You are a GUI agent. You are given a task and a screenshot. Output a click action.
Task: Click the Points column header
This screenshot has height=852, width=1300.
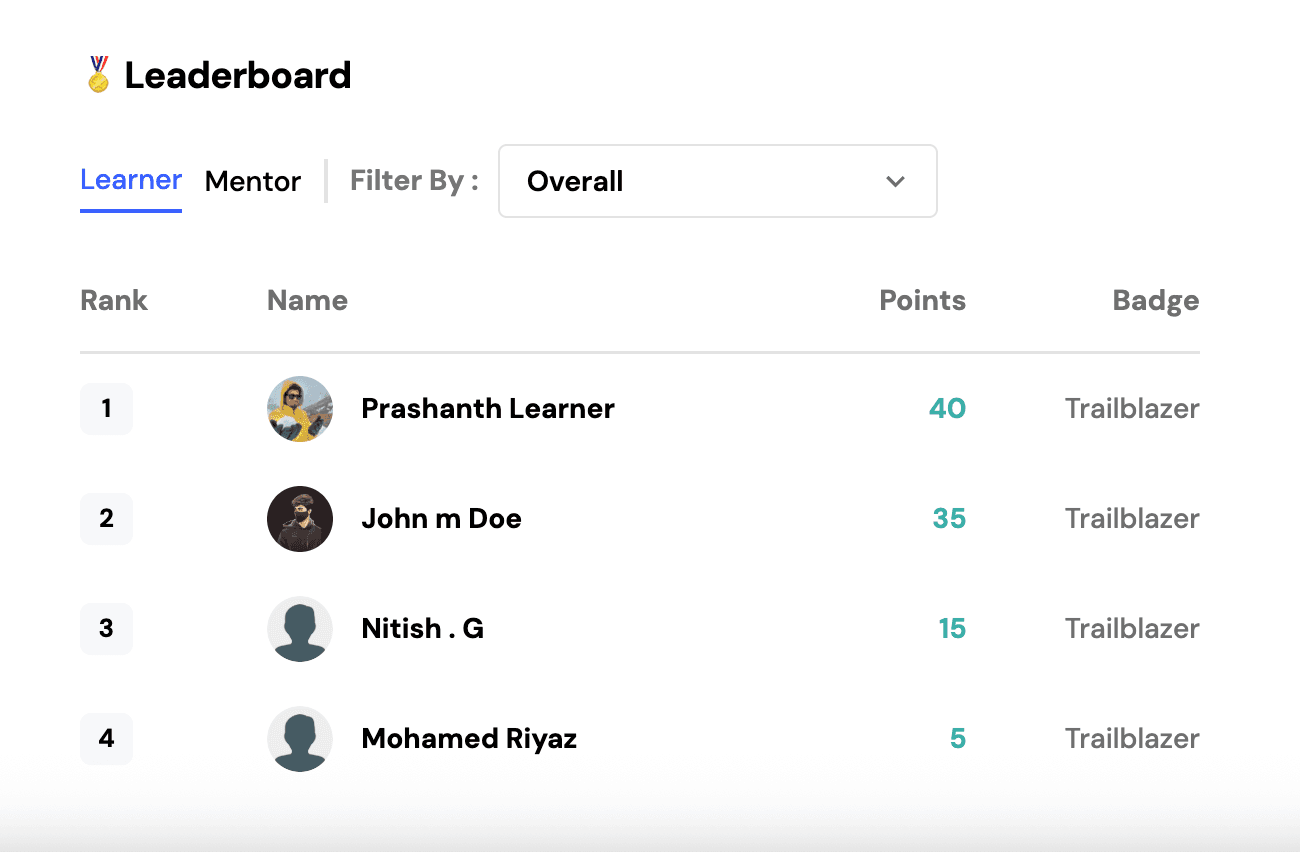(922, 301)
